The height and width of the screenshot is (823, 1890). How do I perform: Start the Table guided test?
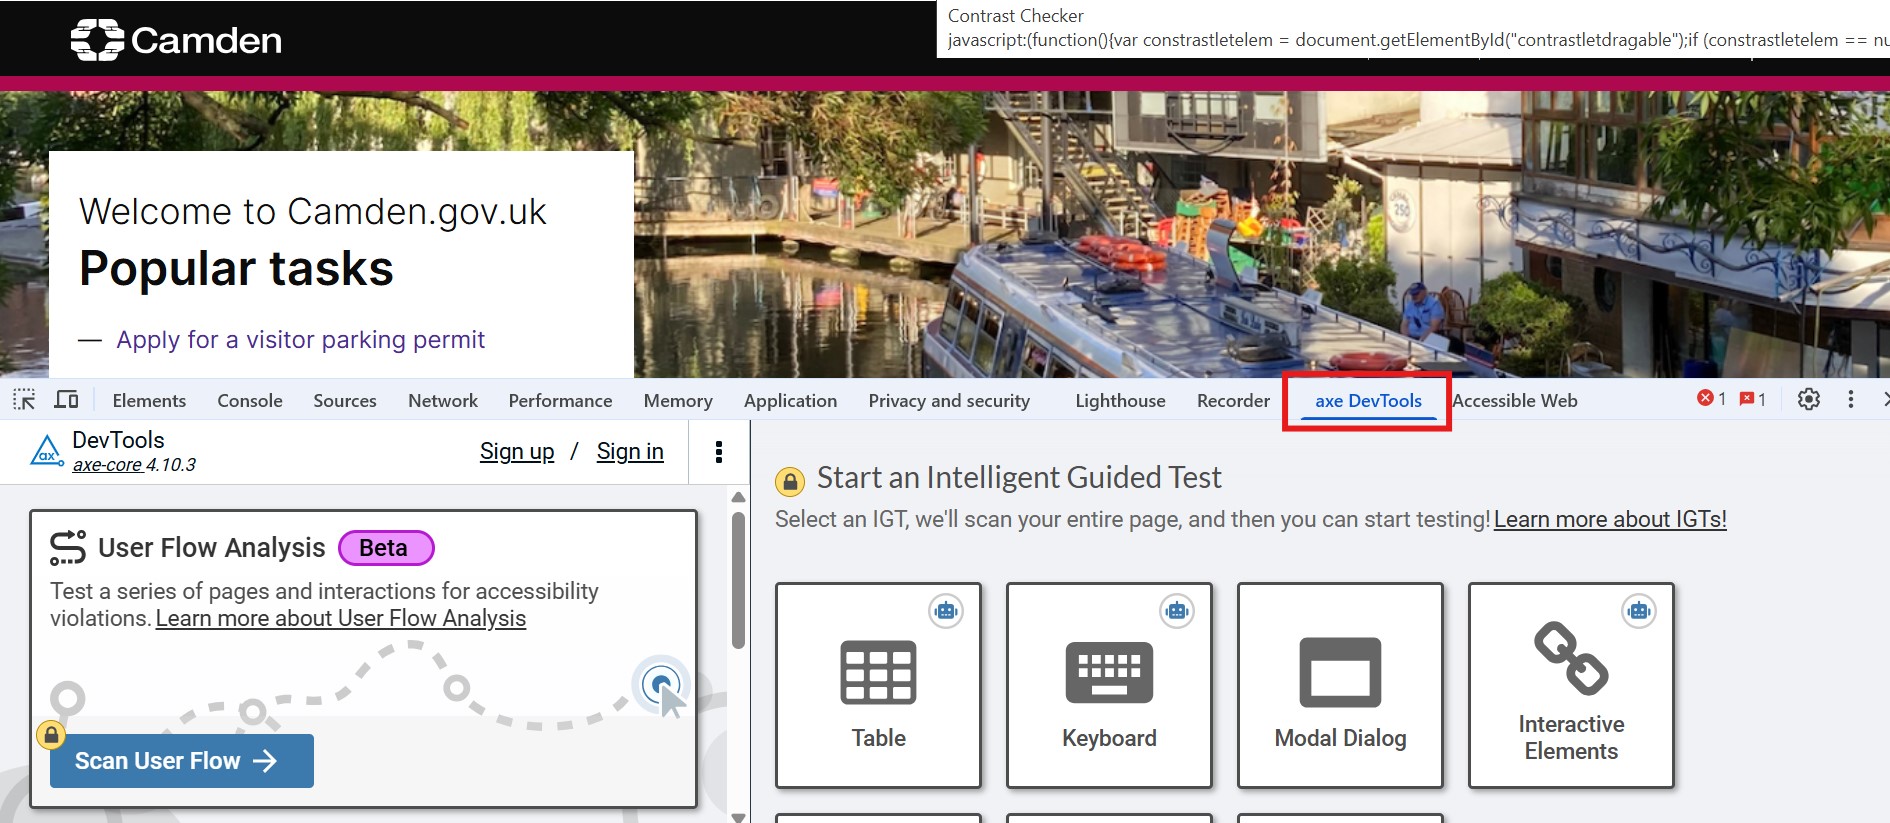pos(878,686)
